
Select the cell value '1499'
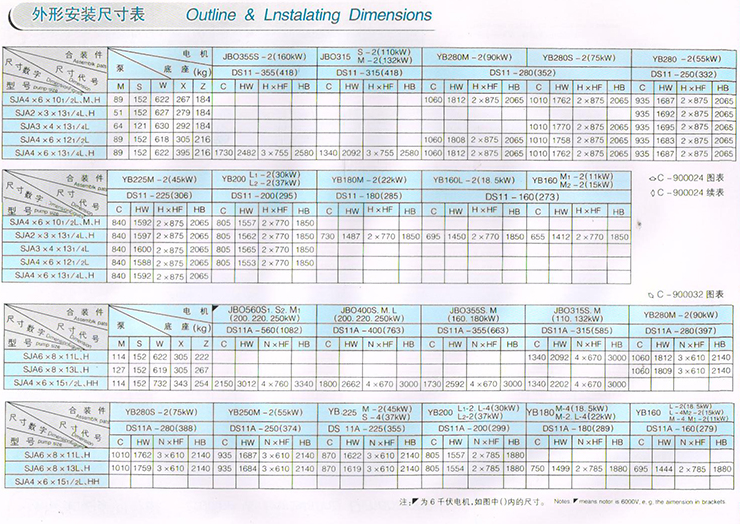[x=560, y=468]
